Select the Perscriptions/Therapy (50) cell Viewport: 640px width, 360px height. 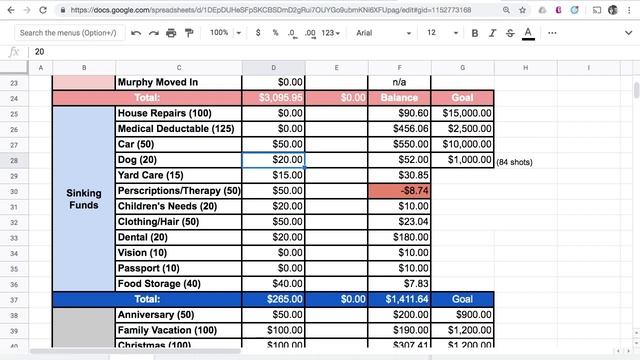178,191
